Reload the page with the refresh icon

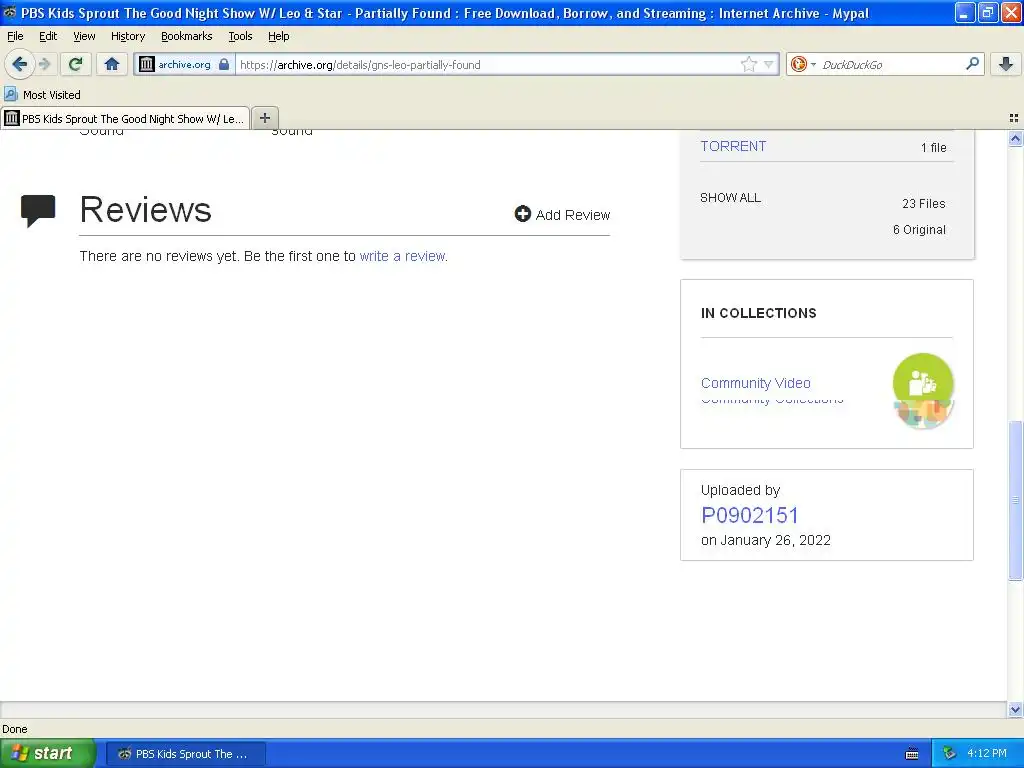click(x=76, y=64)
